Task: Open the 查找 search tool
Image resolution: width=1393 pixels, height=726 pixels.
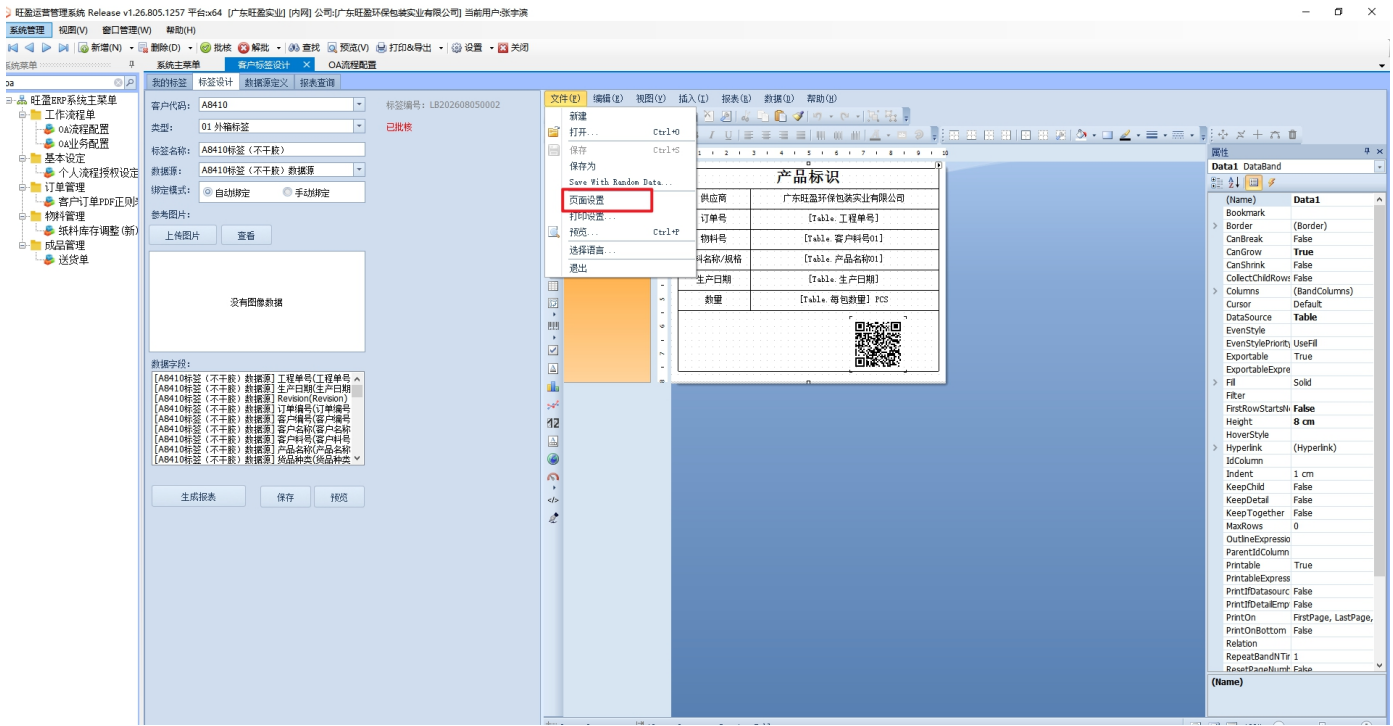Action: point(304,48)
